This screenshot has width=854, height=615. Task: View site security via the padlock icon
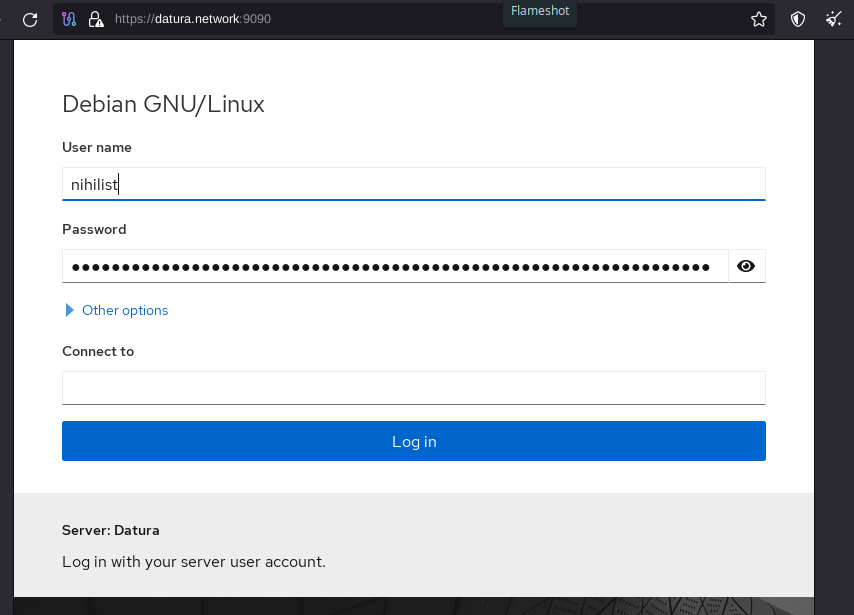[96, 19]
